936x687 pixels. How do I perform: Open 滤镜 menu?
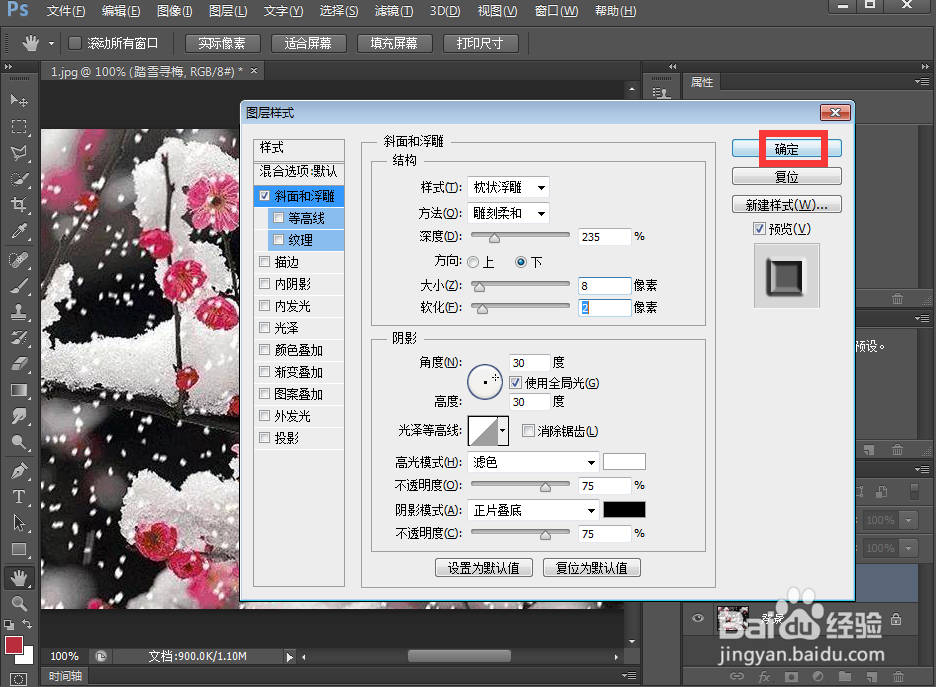[x=394, y=11]
